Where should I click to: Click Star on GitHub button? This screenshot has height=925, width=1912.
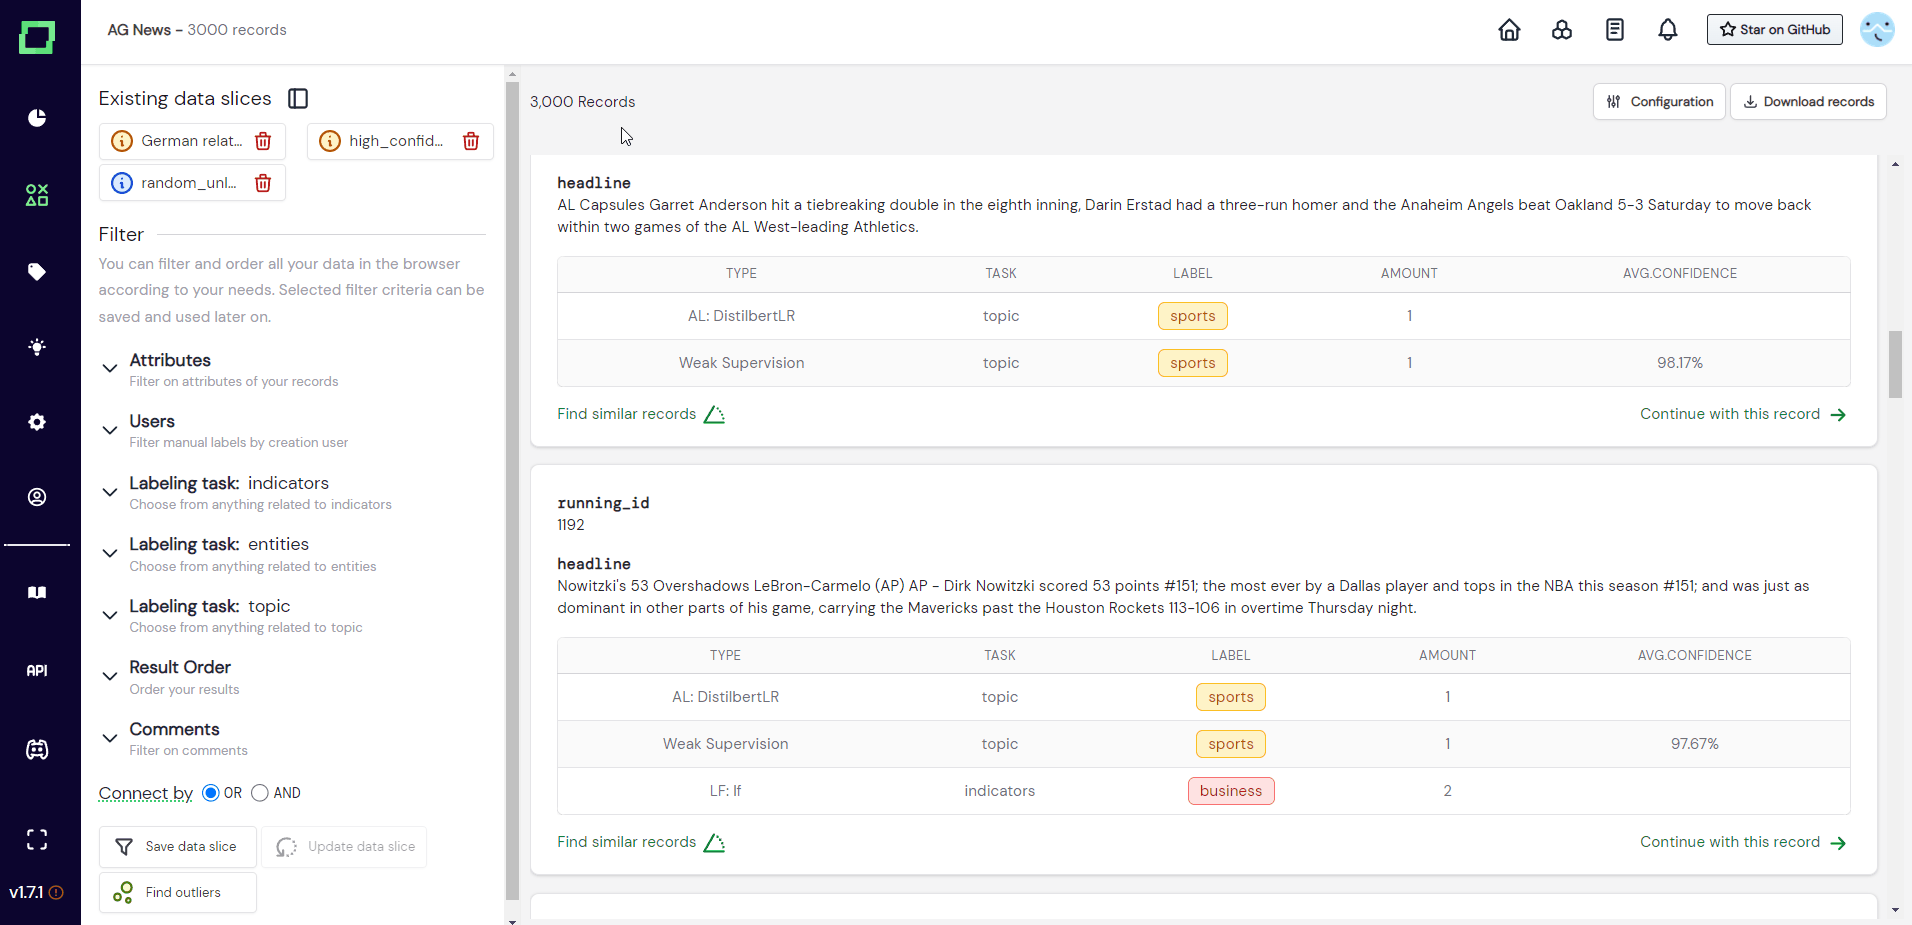click(x=1775, y=30)
